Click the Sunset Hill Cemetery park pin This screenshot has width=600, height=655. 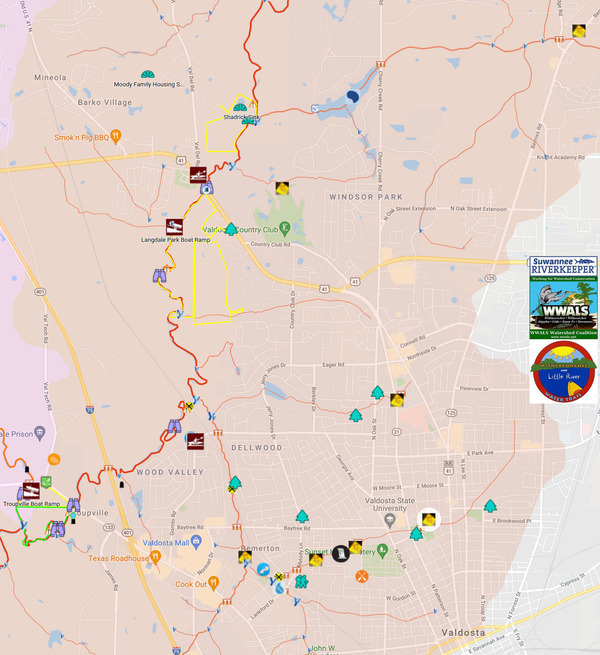(x=382, y=551)
